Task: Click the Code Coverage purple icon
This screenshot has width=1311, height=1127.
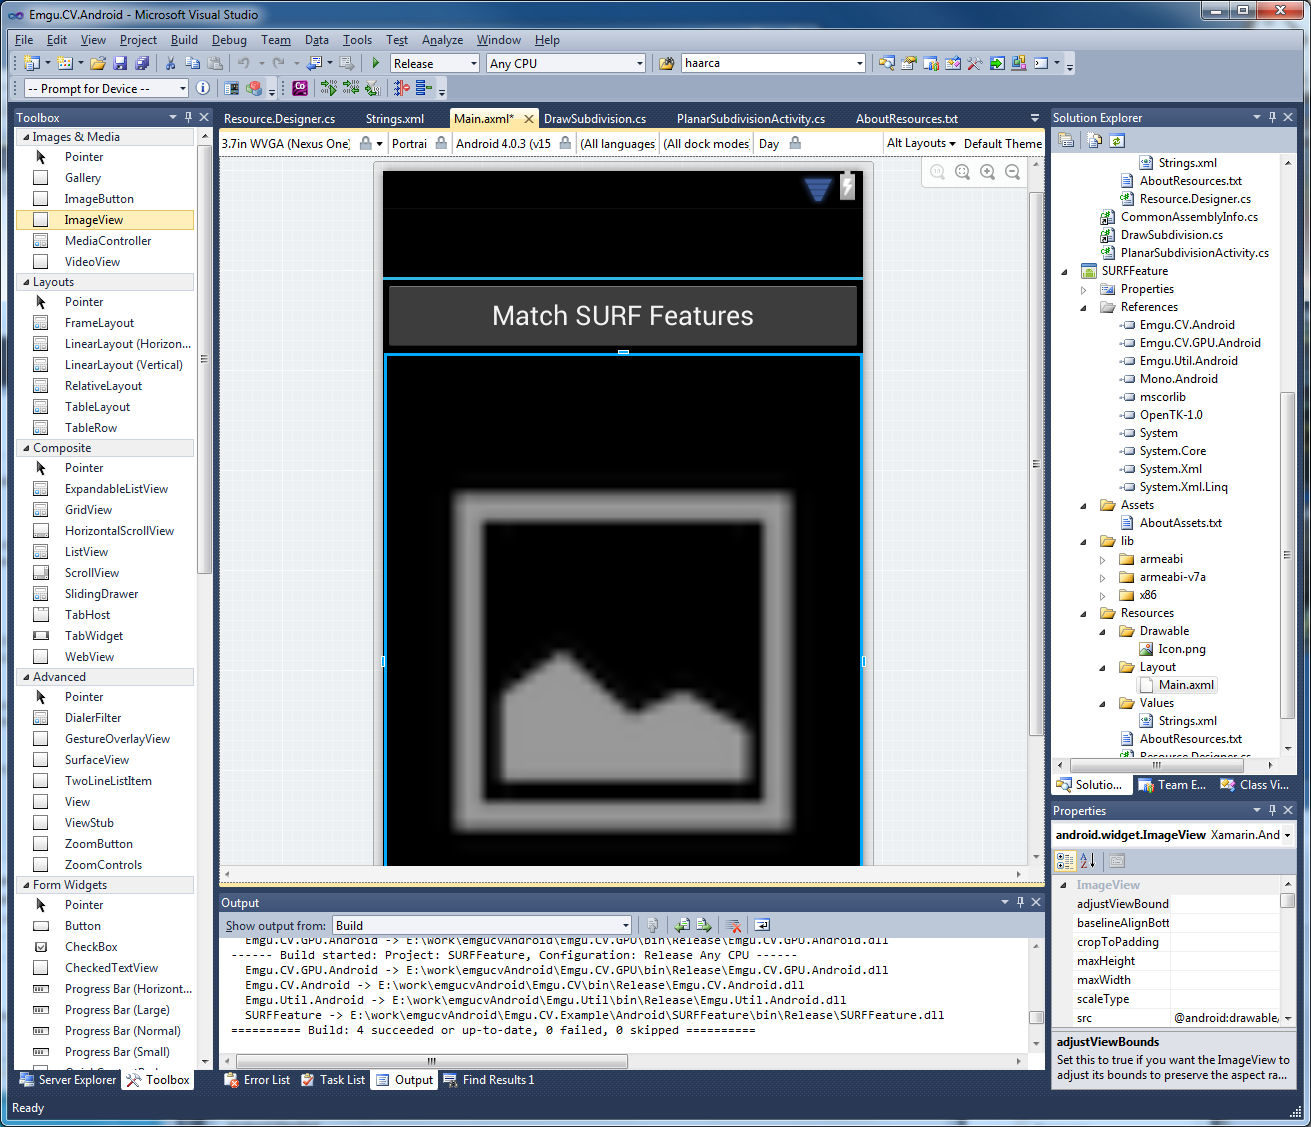Action: coord(300,88)
